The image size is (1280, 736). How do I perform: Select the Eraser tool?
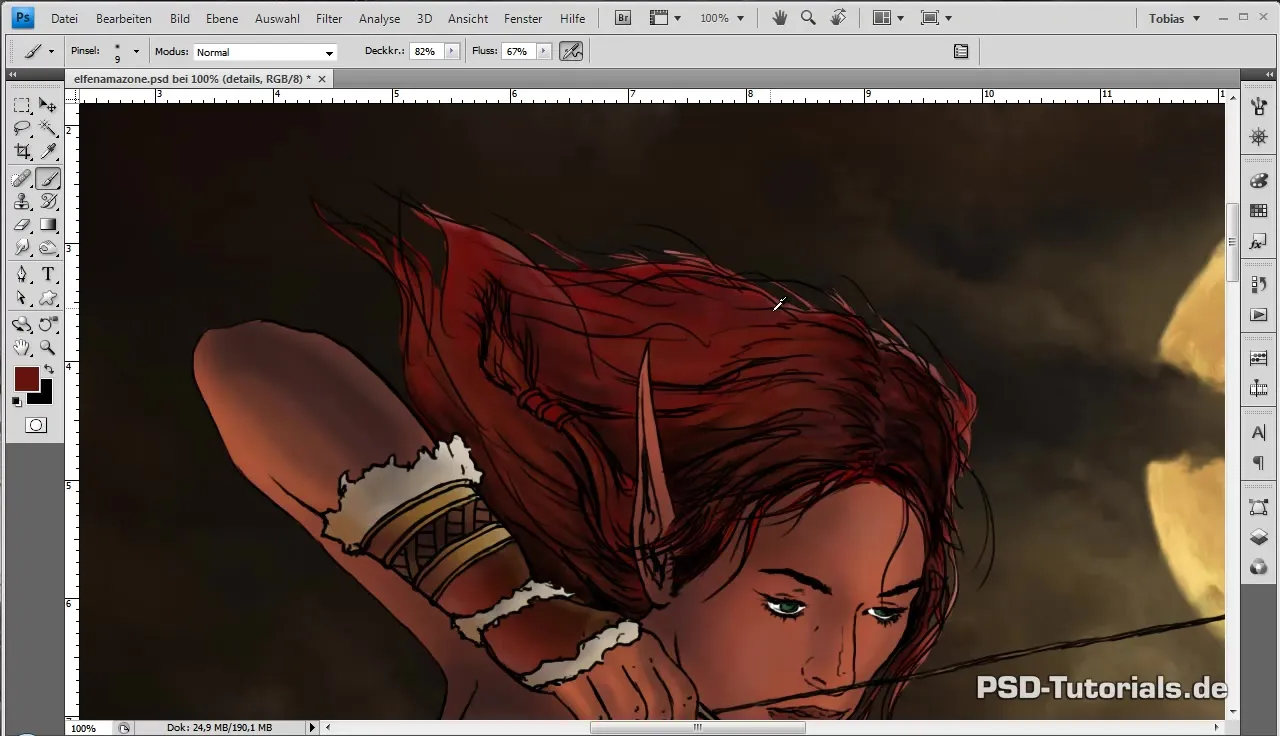click(x=22, y=225)
